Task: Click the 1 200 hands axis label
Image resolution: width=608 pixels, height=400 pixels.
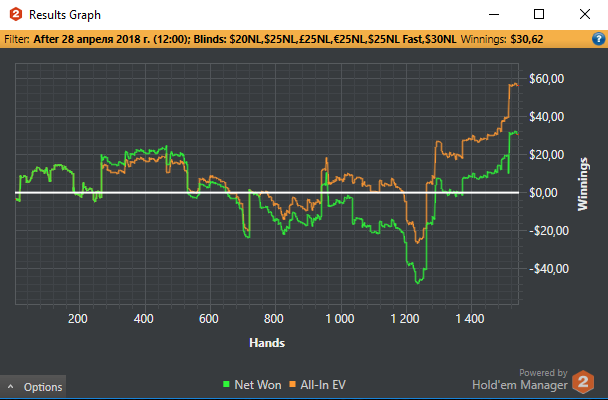Action: tap(405, 319)
